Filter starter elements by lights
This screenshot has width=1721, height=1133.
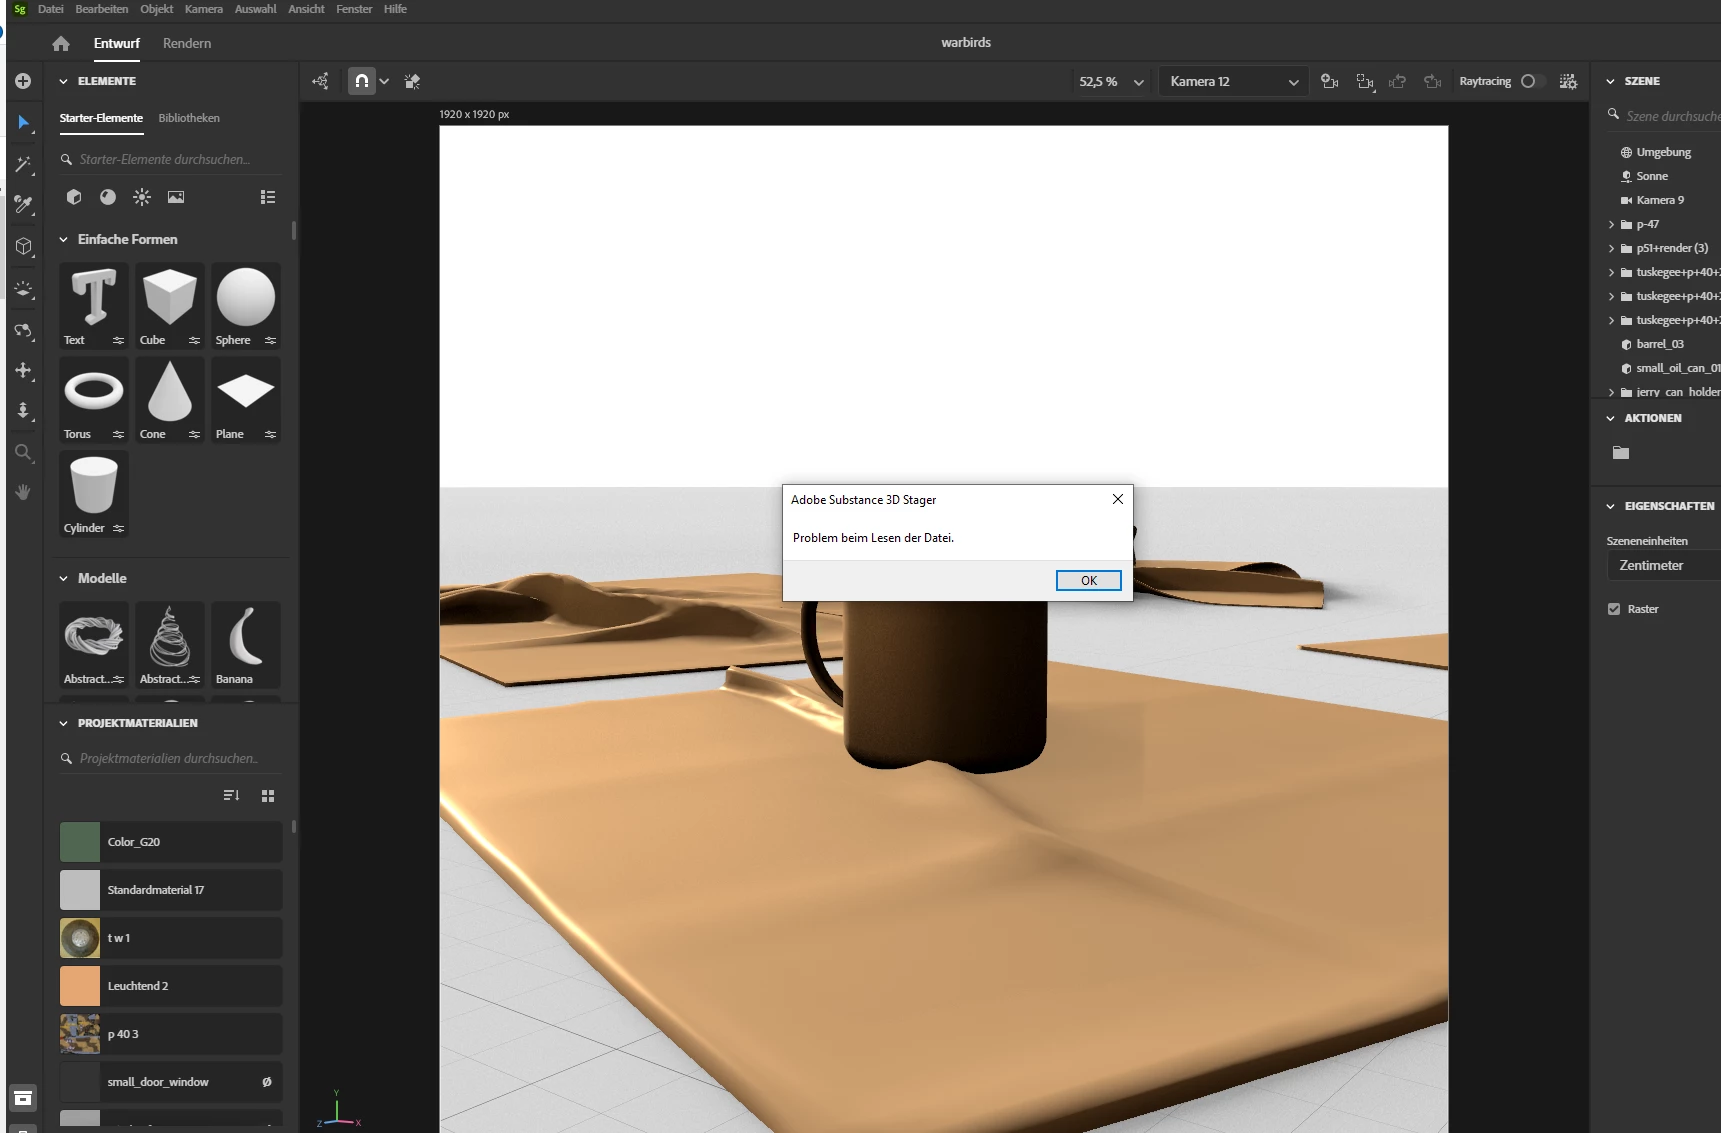pyautogui.click(x=142, y=197)
